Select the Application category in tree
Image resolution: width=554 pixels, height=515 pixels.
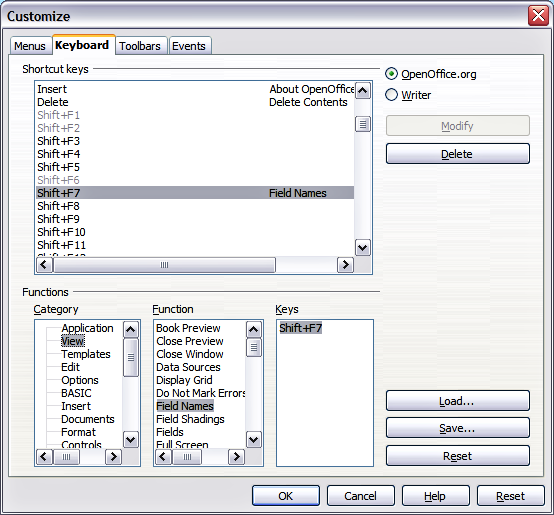coord(87,328)
